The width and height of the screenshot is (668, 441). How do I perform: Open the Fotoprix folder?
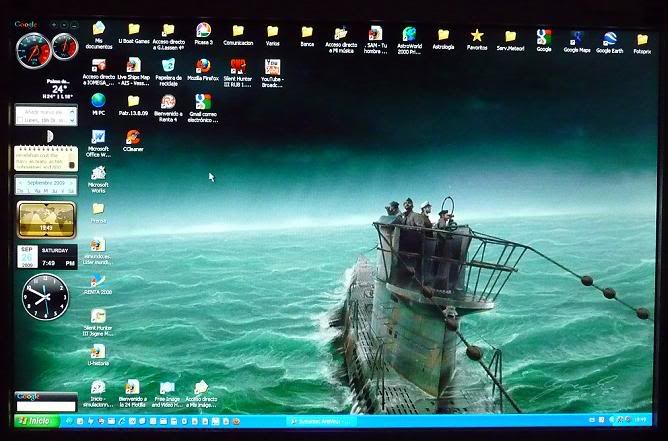(x=642, y=44)
